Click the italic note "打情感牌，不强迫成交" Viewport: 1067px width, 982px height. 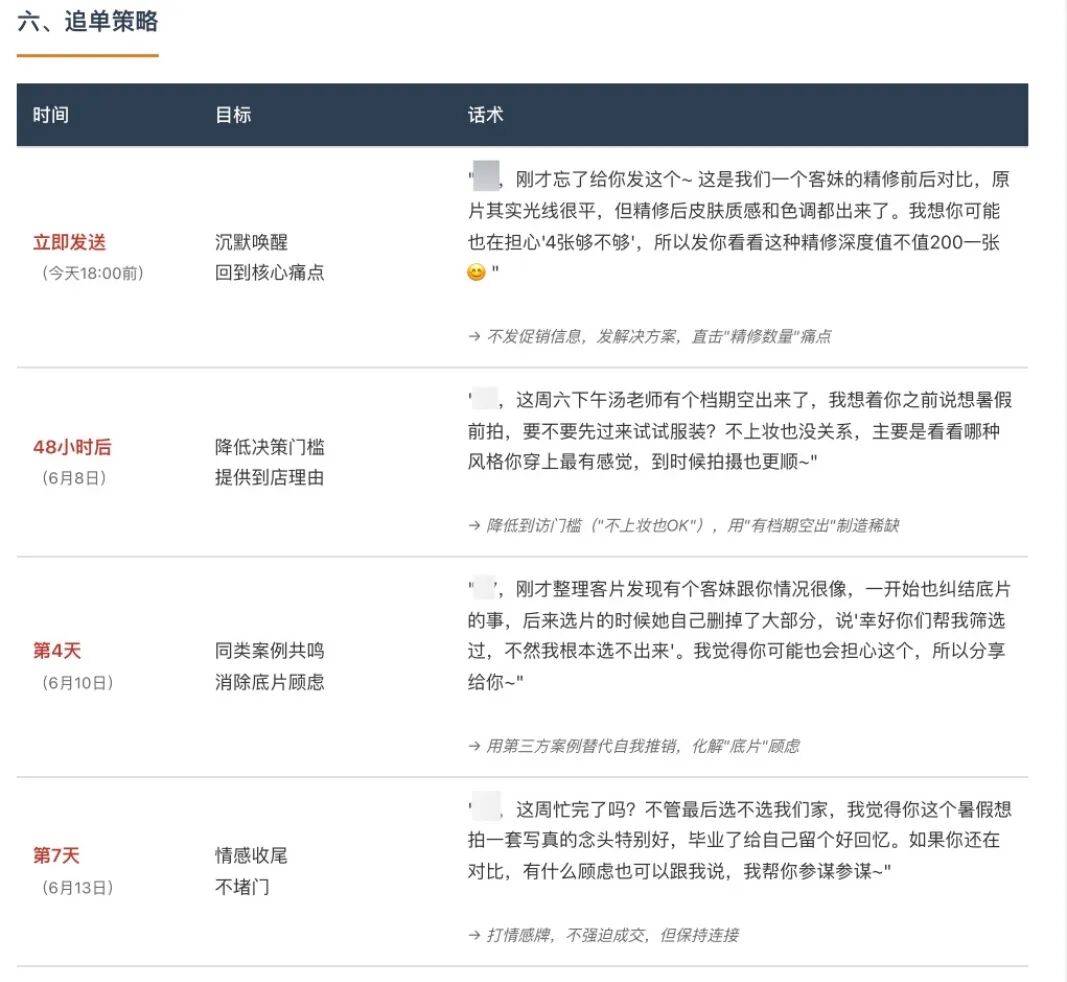604,935
